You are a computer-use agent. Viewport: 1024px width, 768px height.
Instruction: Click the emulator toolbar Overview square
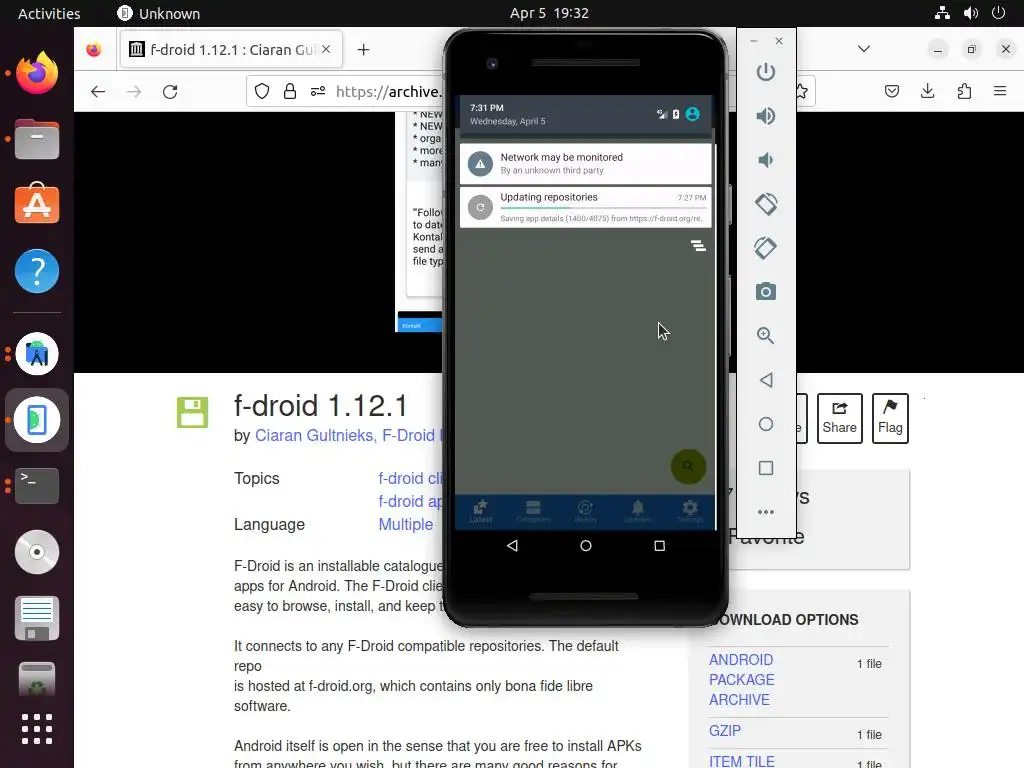(x=765, y=468)
